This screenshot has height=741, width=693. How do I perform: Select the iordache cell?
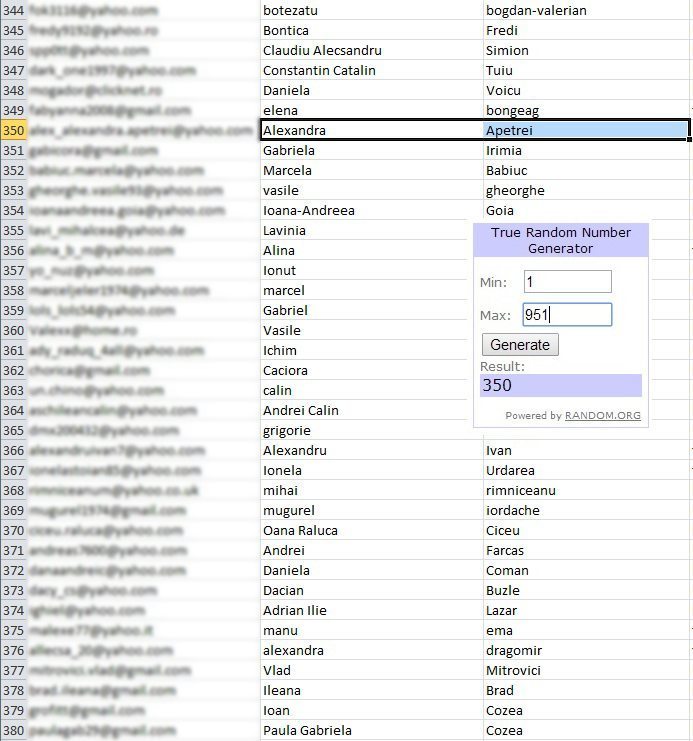coord(586,510)
